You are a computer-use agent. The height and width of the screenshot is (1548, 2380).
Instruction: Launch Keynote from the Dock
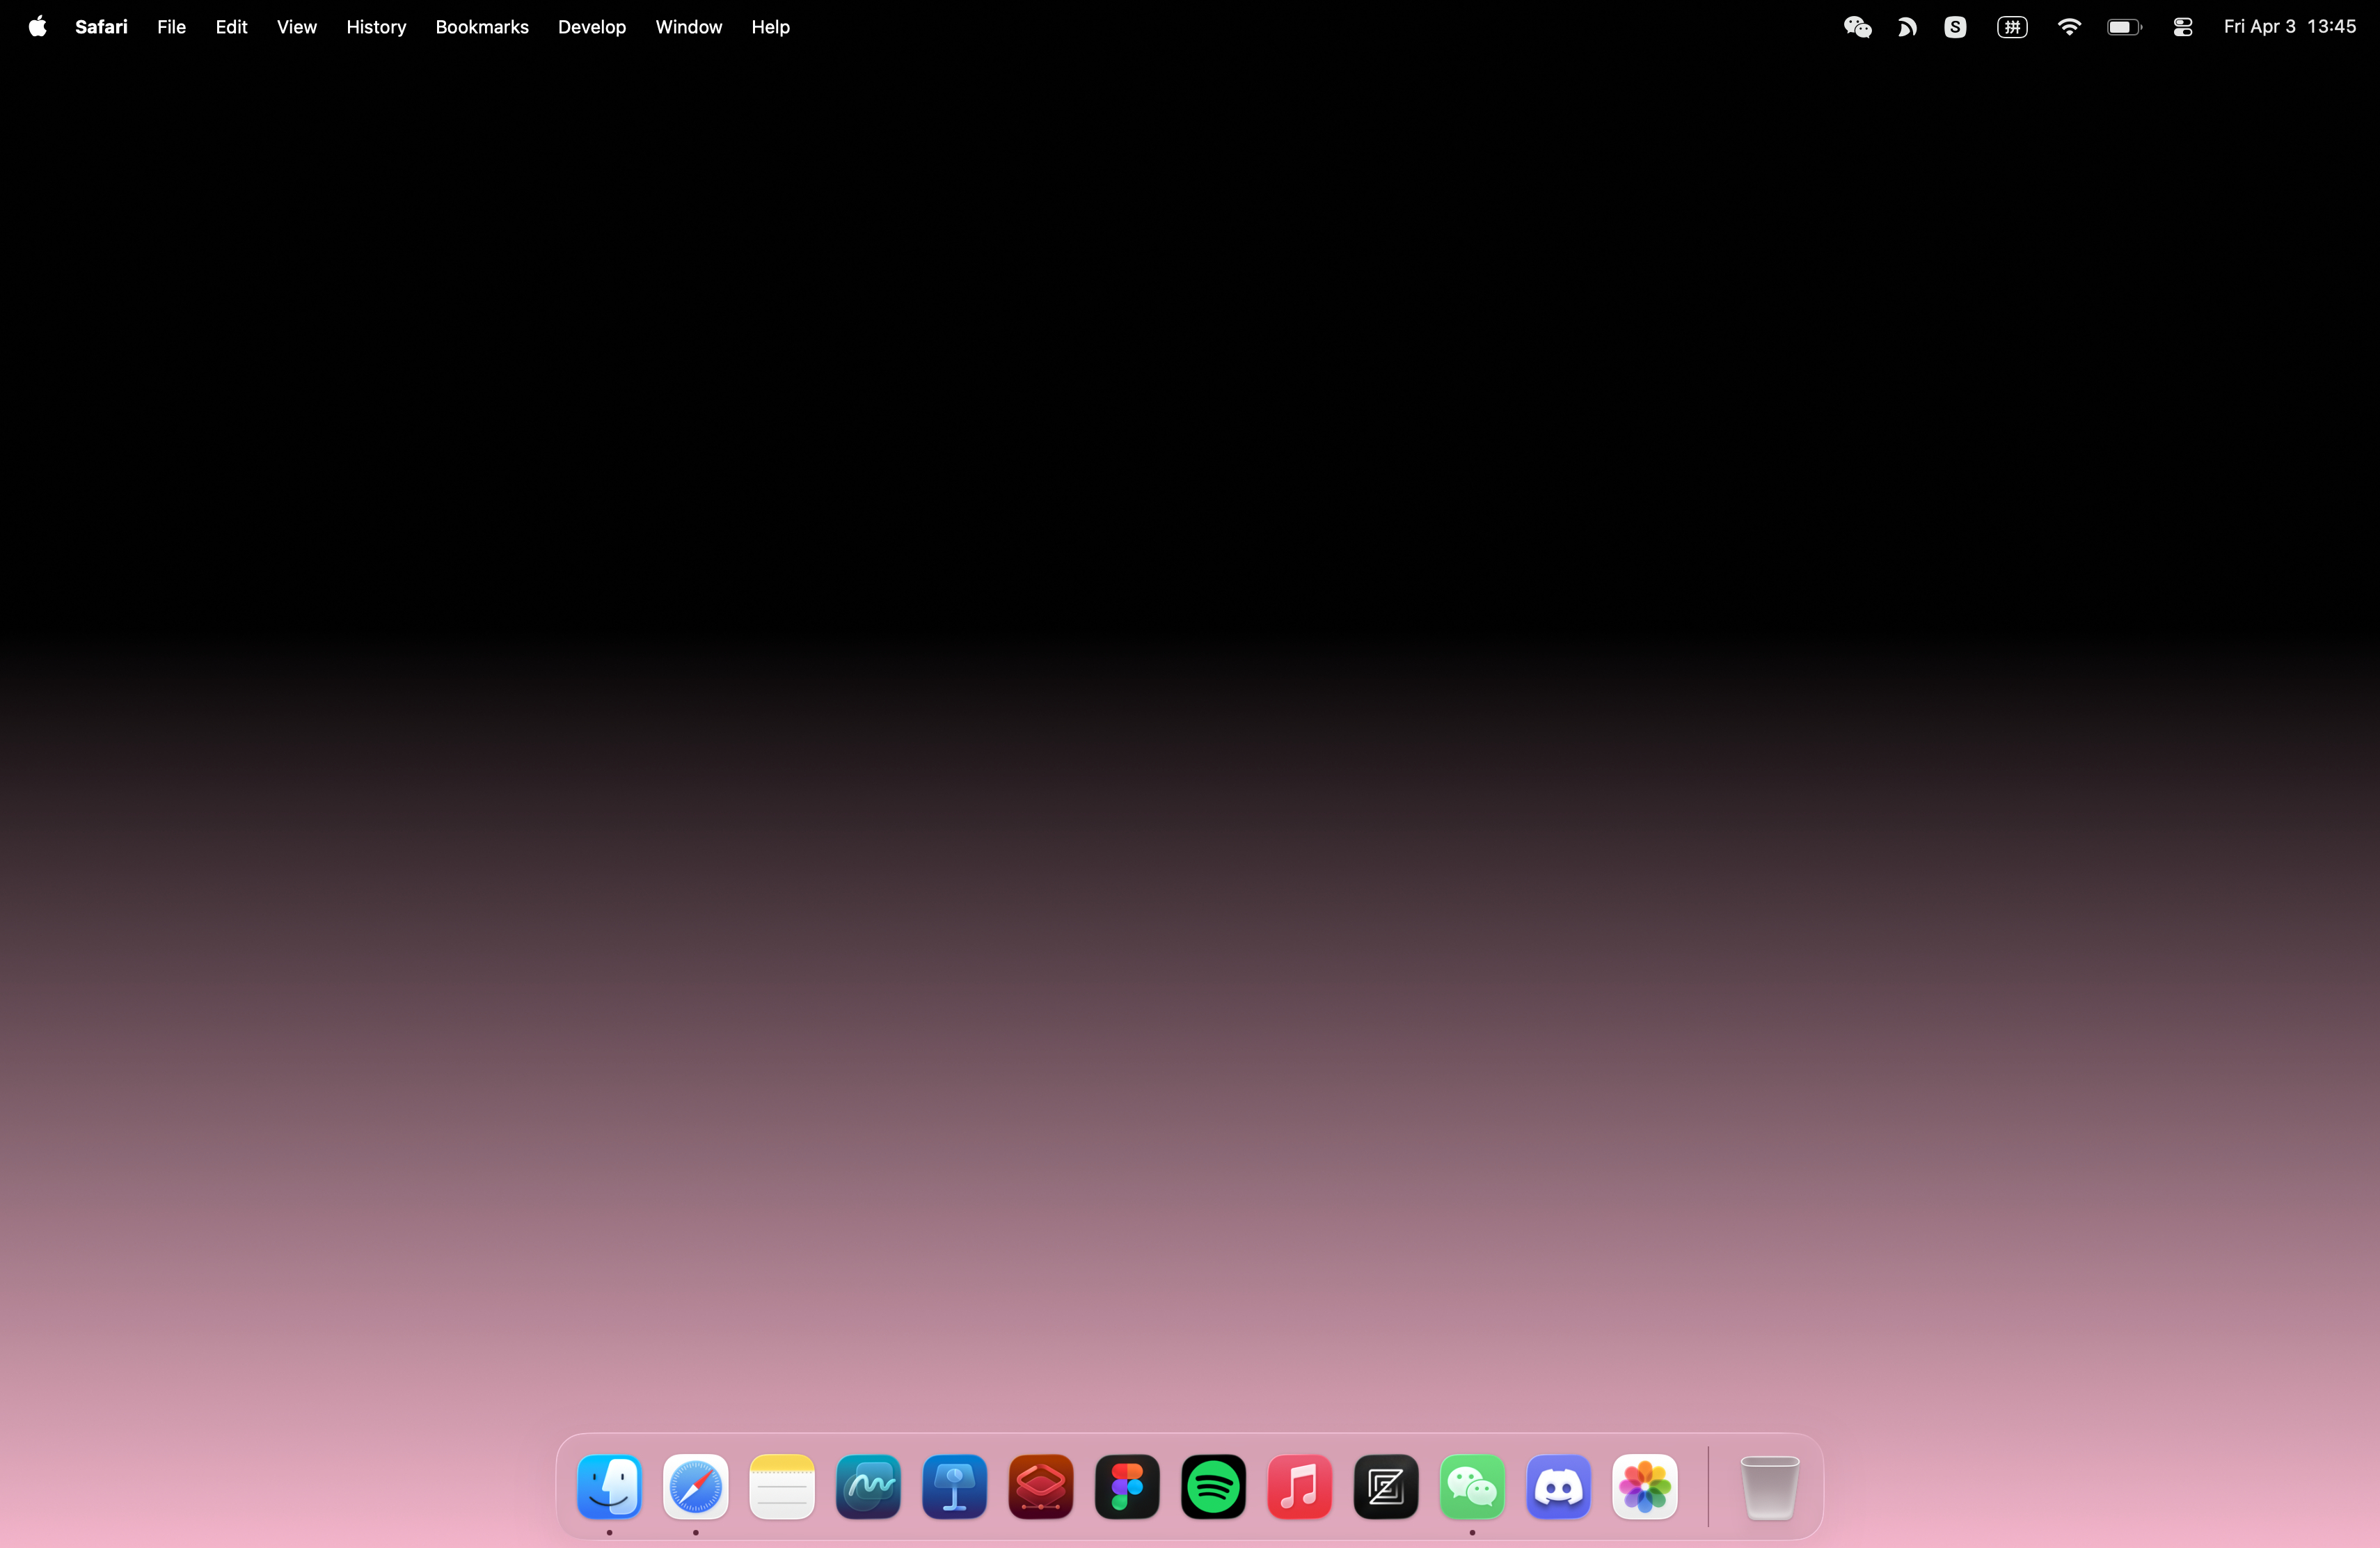pos(954,1487)
